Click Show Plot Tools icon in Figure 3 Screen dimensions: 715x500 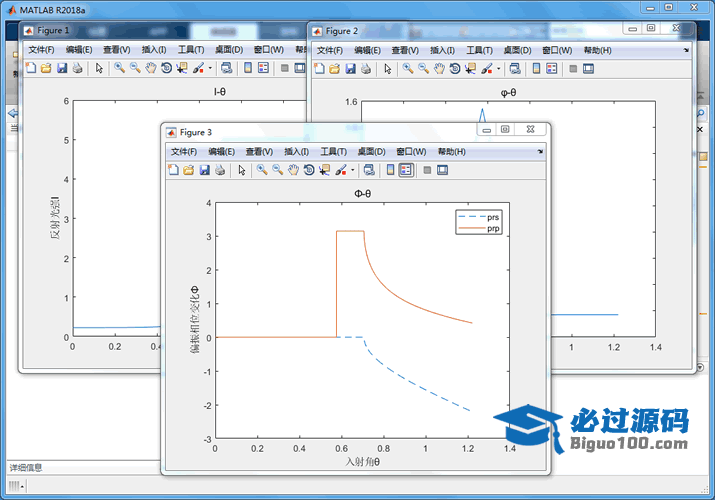click(442, 170)
